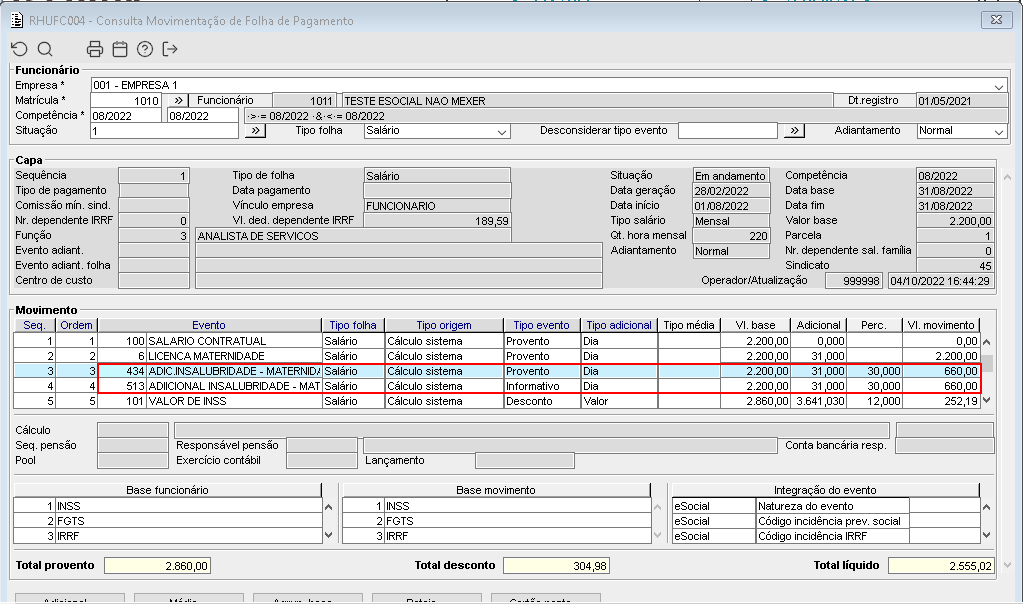Expand the Empresa dropdown

(999, 86)
